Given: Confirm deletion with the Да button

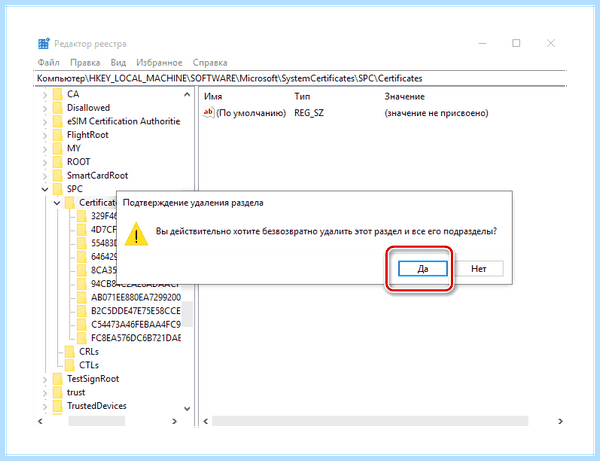Looking at the screenshot, I should tap(422, 269).
